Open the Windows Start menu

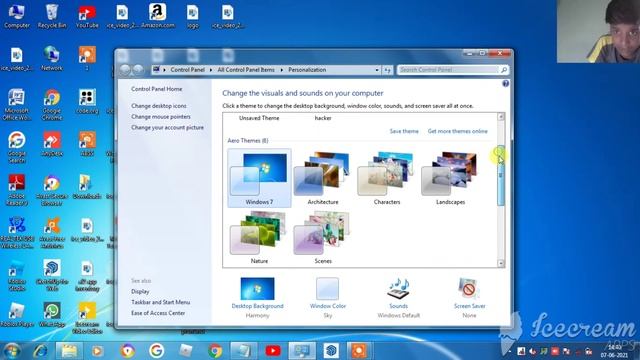pyautogui.click(x=11, y=351)
